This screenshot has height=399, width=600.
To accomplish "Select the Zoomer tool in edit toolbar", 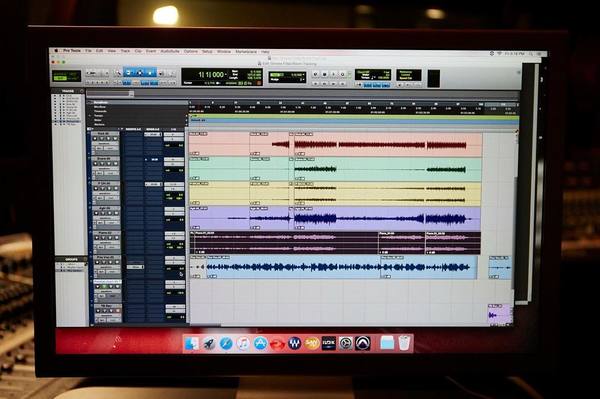I will (119, 73).
